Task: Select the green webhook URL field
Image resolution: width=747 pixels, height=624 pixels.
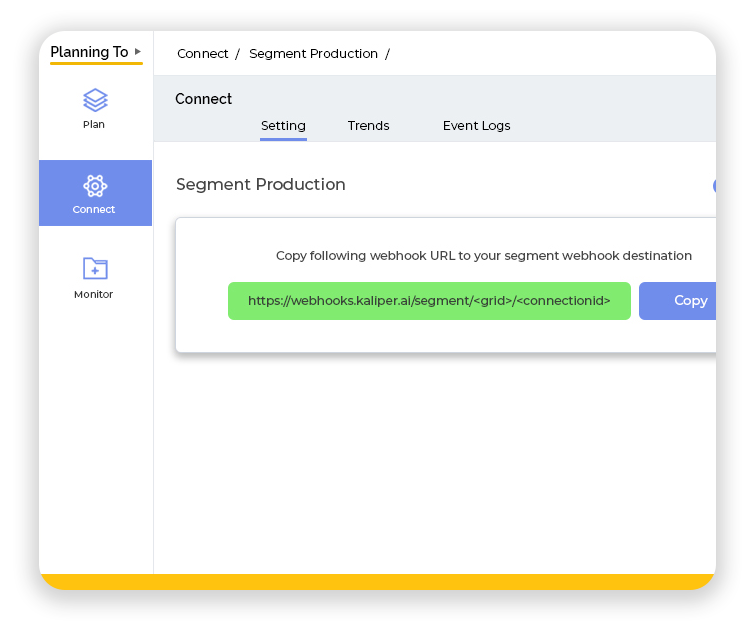Action: click(x=429, y=301)
